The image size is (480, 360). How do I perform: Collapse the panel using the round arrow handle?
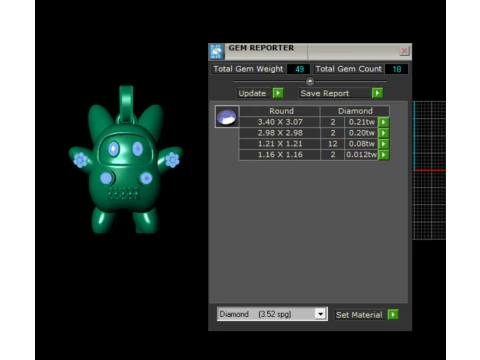(310, 81)
